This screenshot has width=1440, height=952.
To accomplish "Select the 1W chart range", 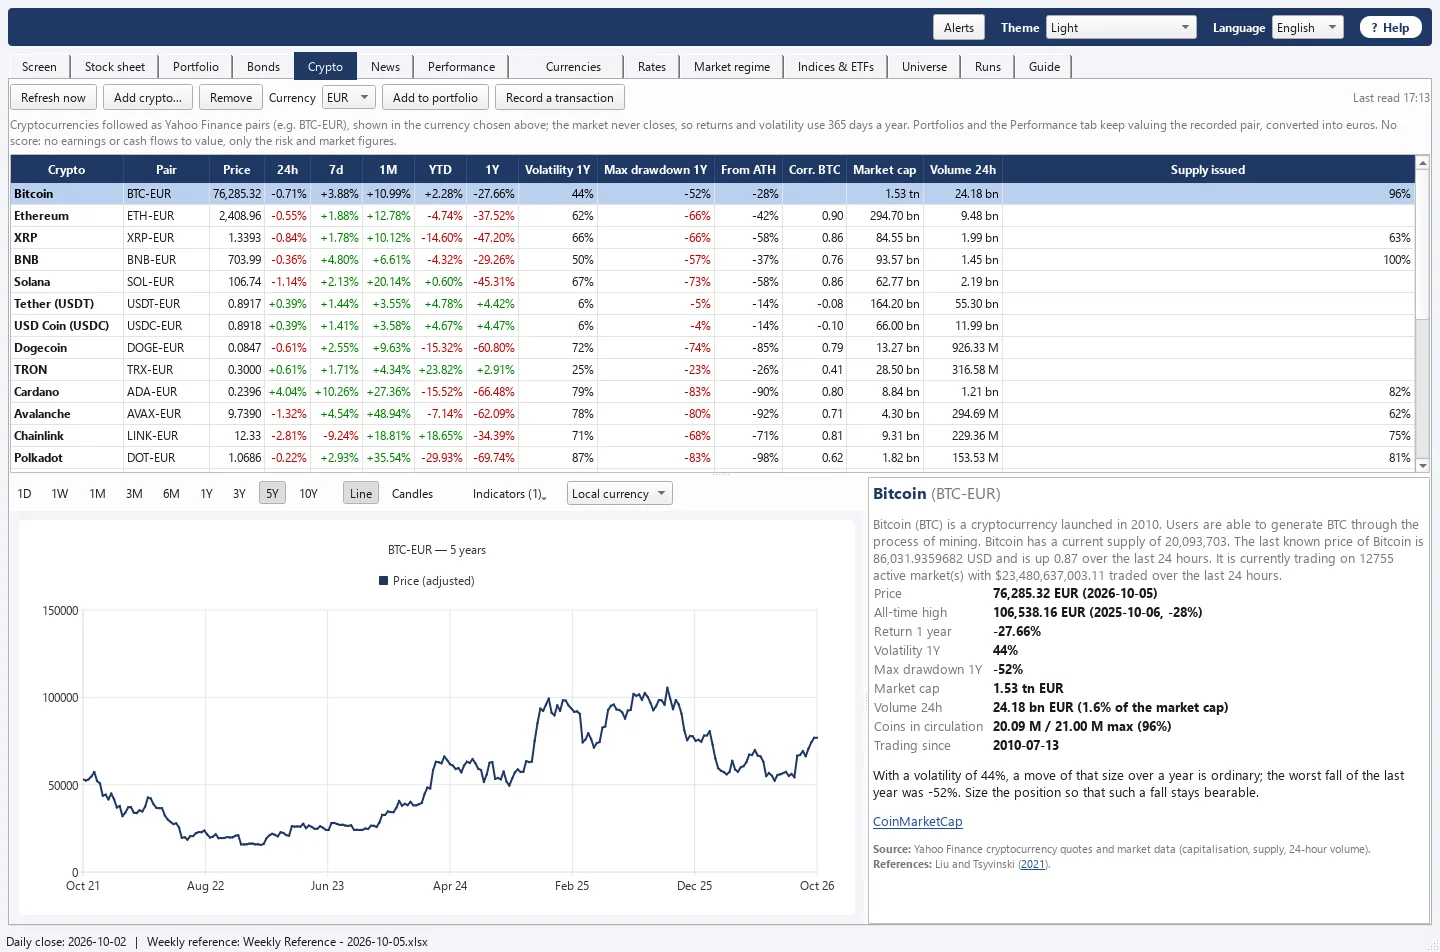I will (x=60, y=493).
